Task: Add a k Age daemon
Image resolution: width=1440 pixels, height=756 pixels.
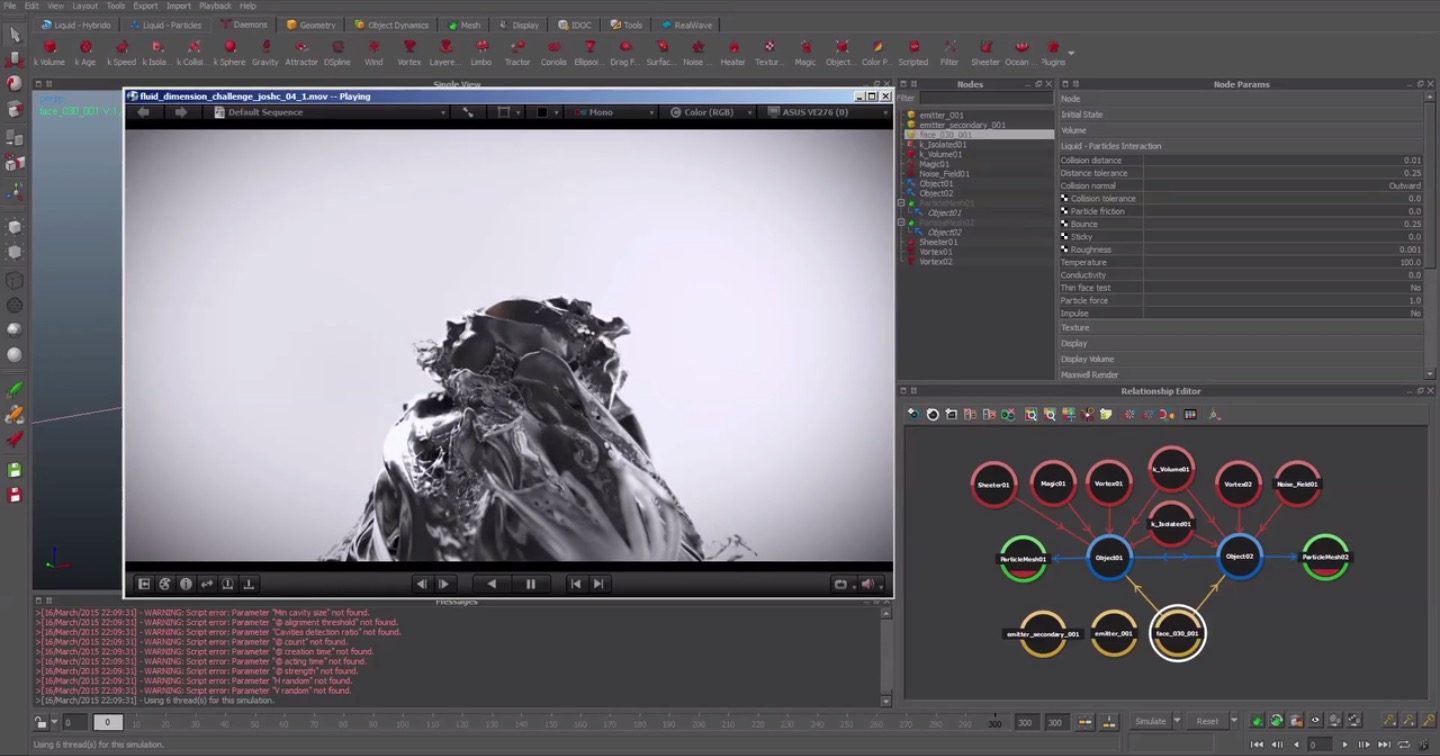Action: (85, 53)
